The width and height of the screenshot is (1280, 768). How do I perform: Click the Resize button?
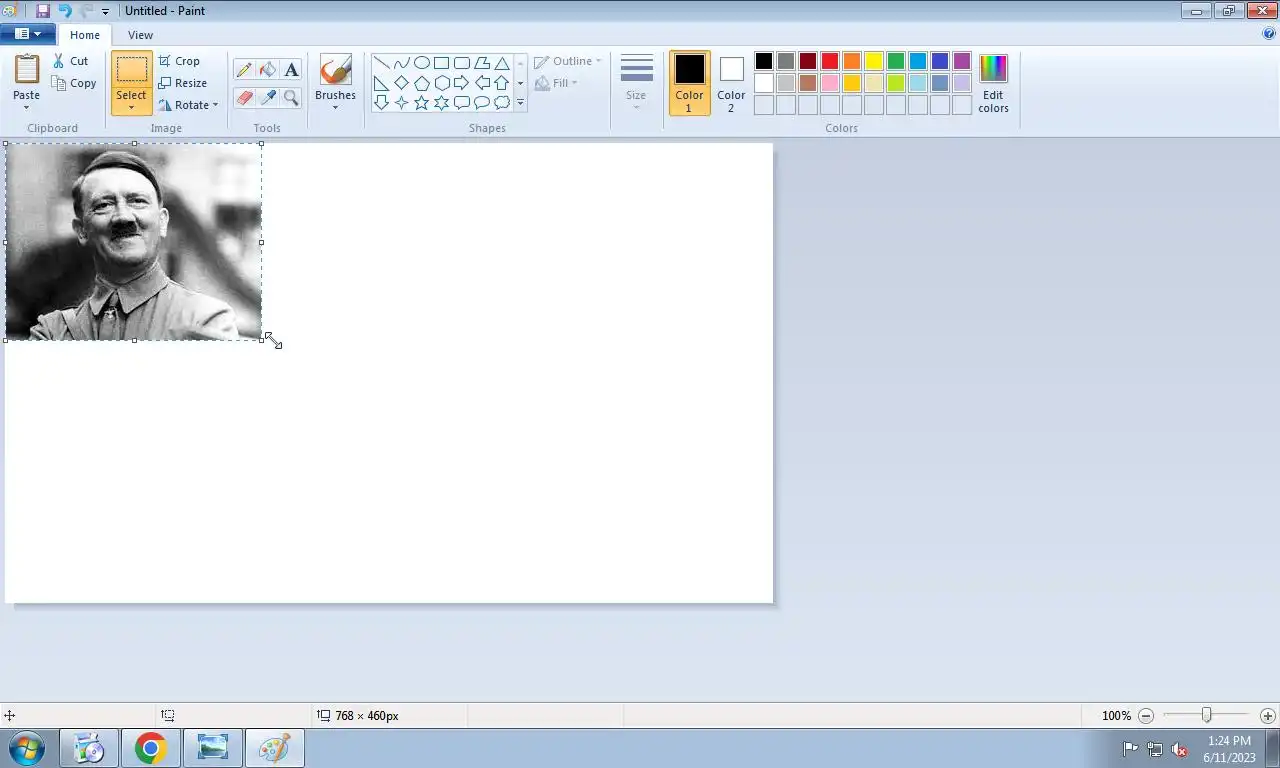pyautogui.click(x=183, y=83)
